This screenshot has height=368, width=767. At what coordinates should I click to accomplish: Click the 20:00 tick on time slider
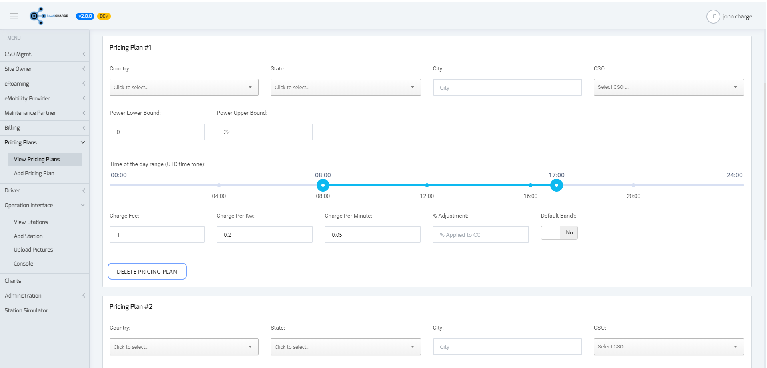(633, 185)
